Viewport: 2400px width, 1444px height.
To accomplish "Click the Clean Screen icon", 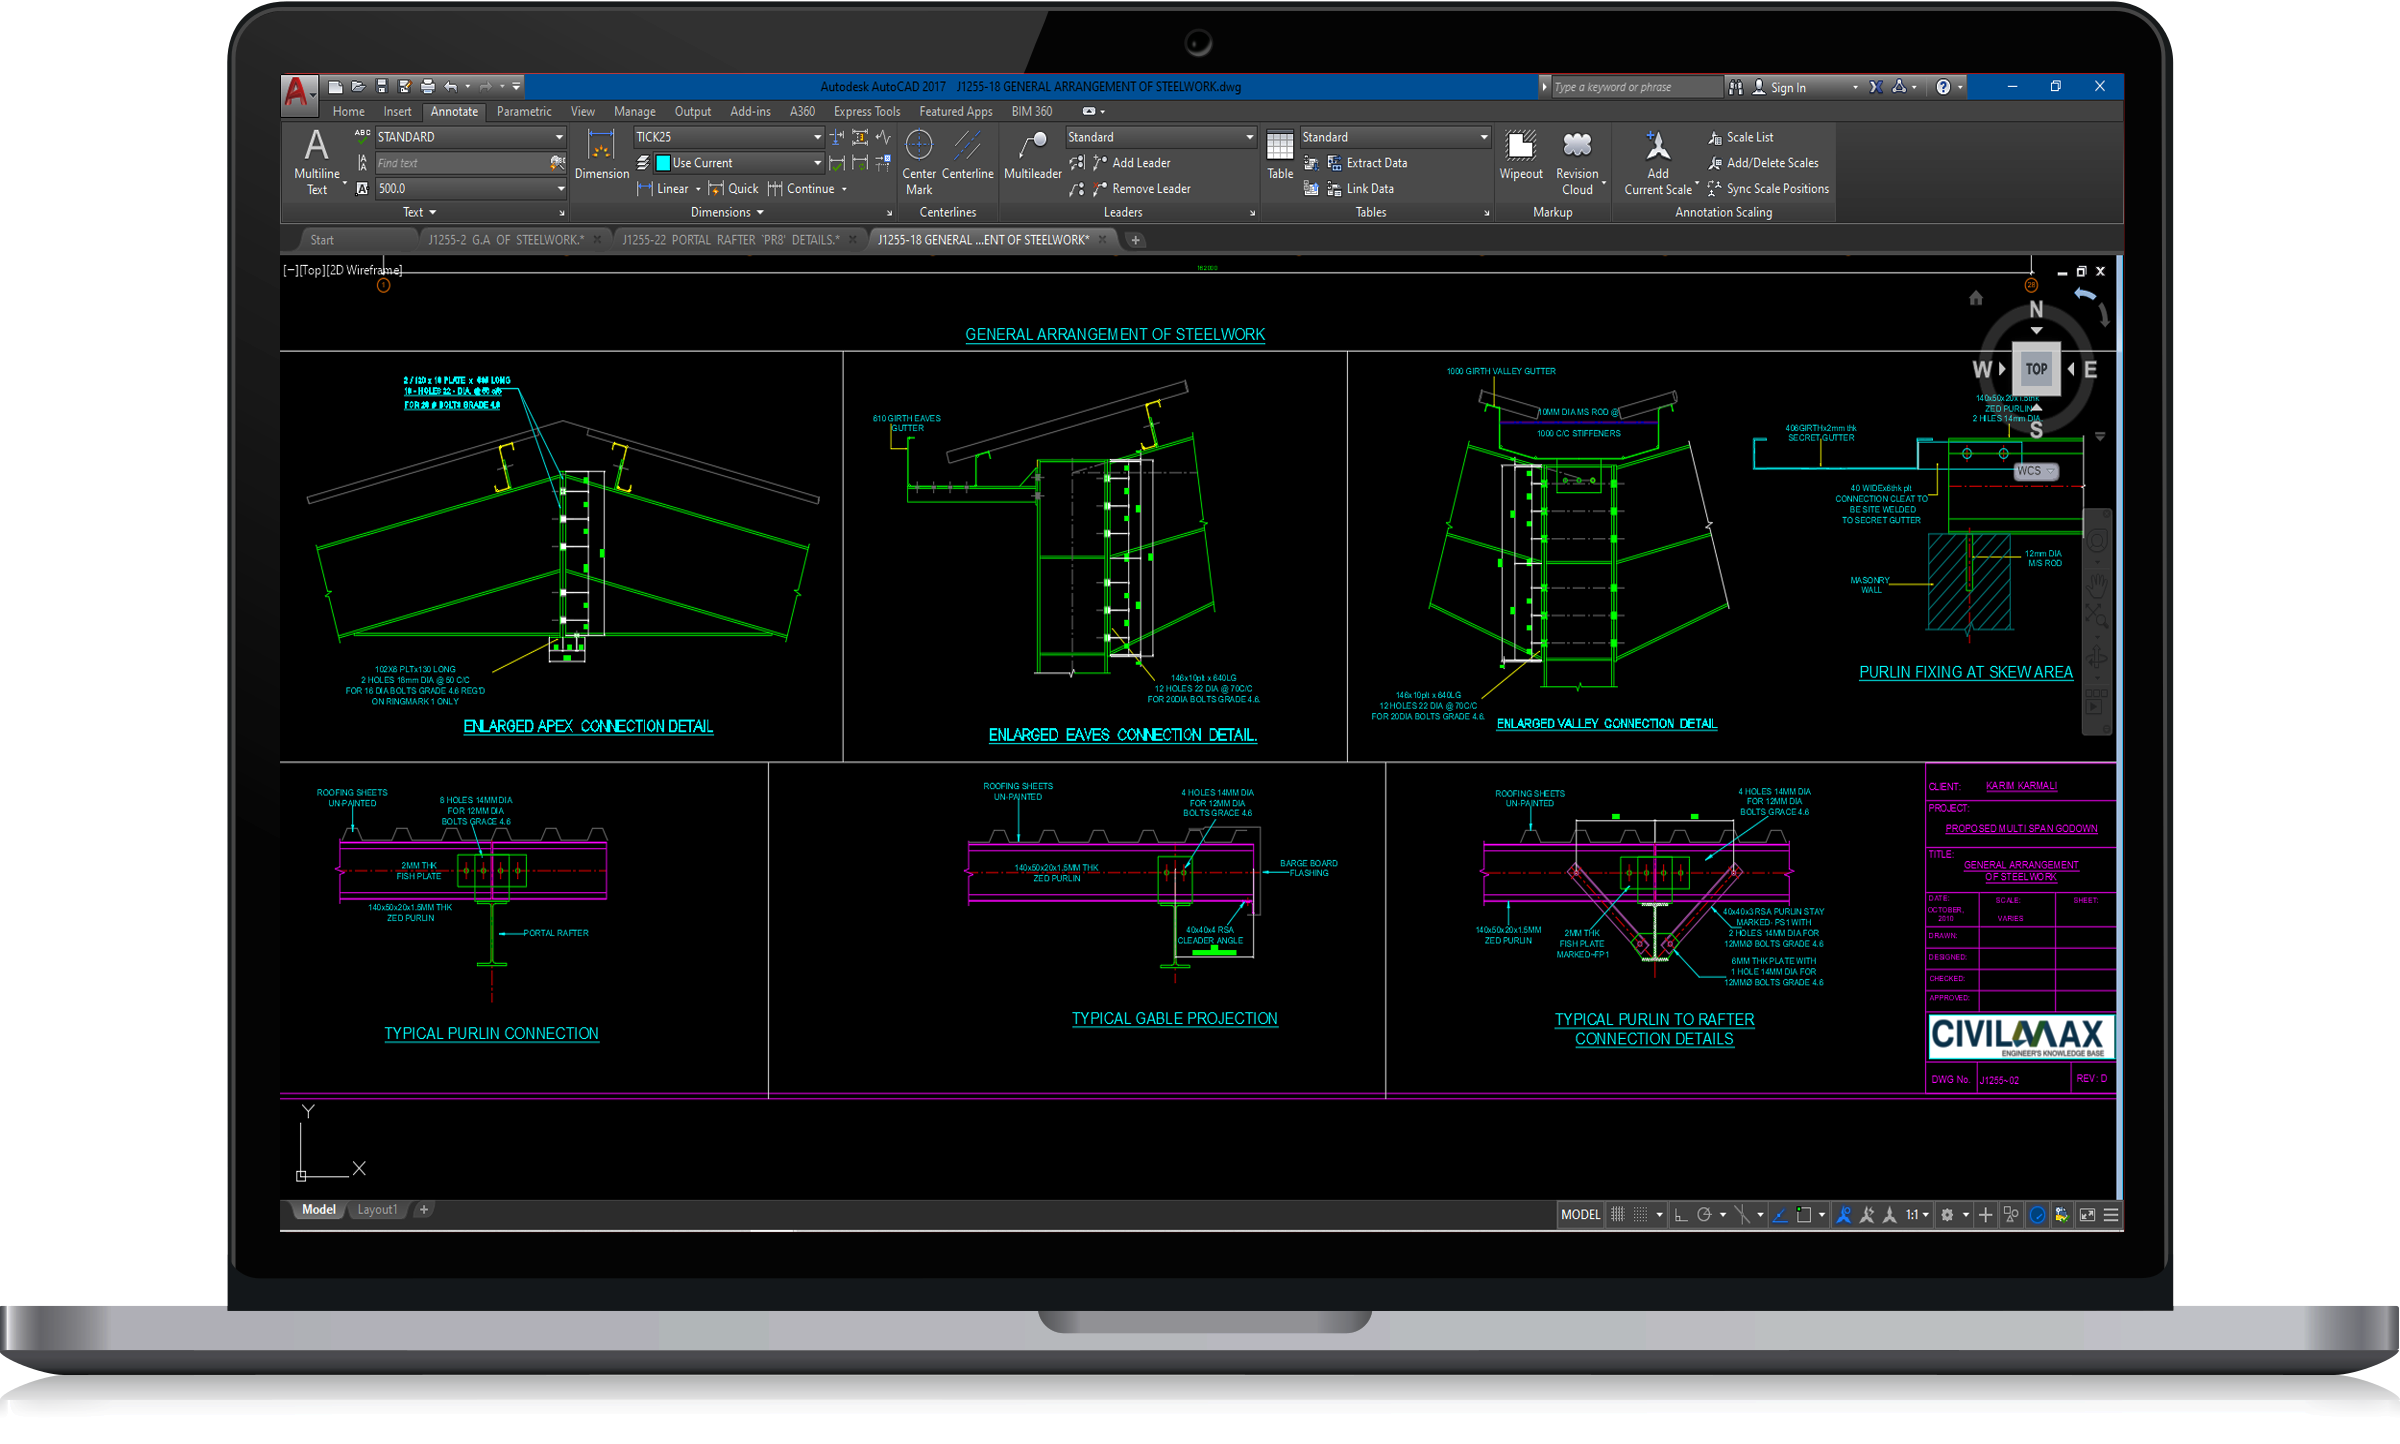I will 2087,1215.
